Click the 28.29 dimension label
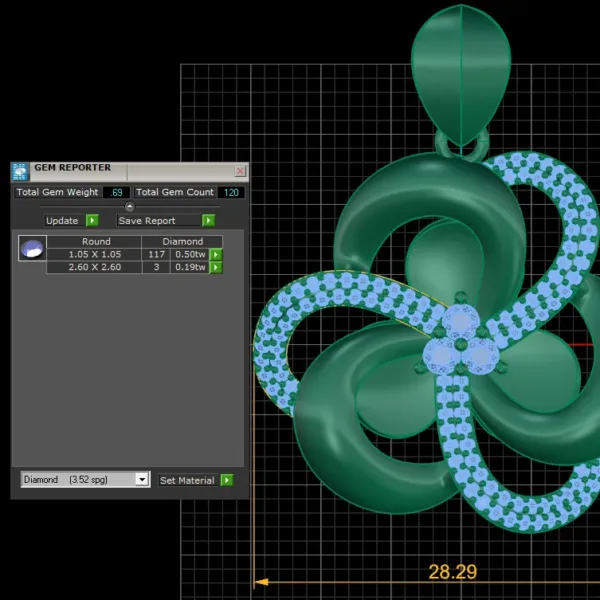This screenshot has height=600, width=600. (453, 572)
